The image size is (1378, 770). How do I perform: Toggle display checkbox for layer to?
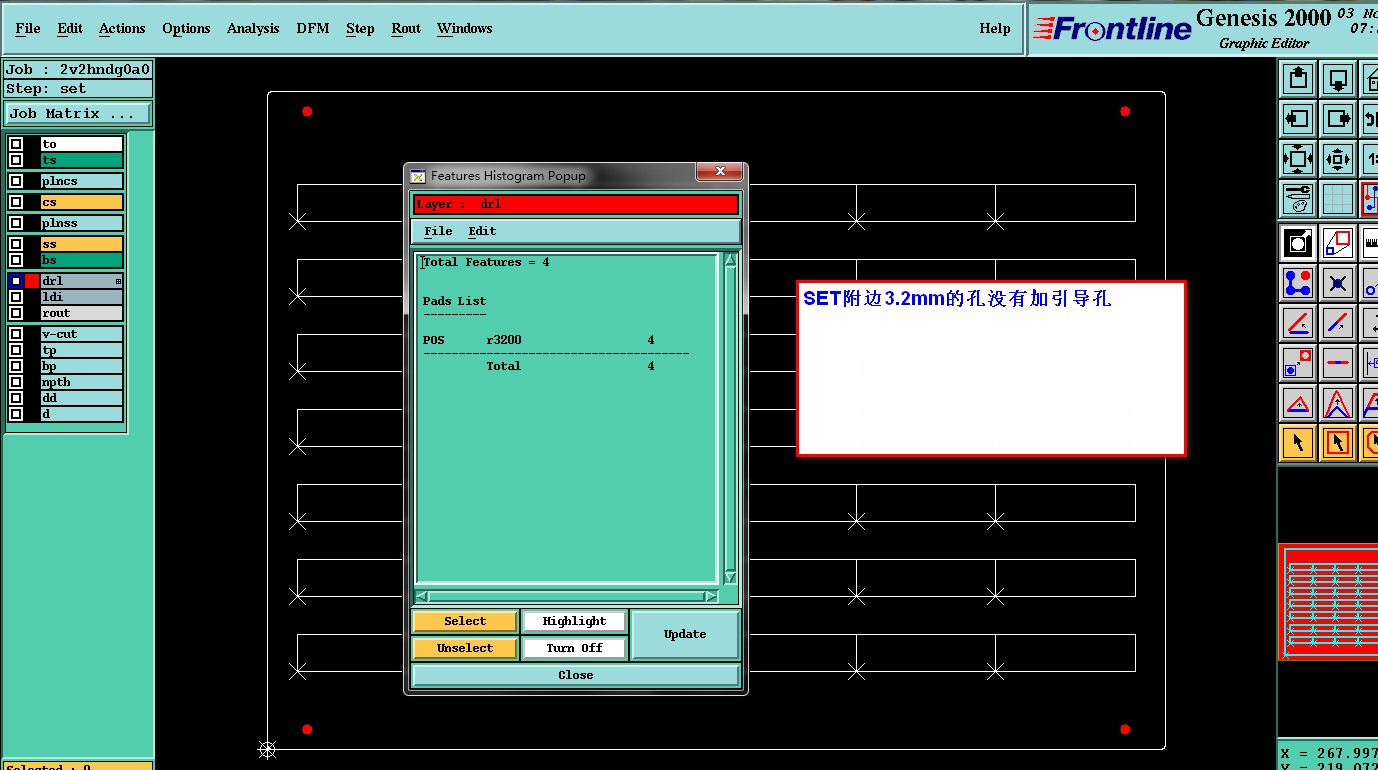click(x=16, y=144)
